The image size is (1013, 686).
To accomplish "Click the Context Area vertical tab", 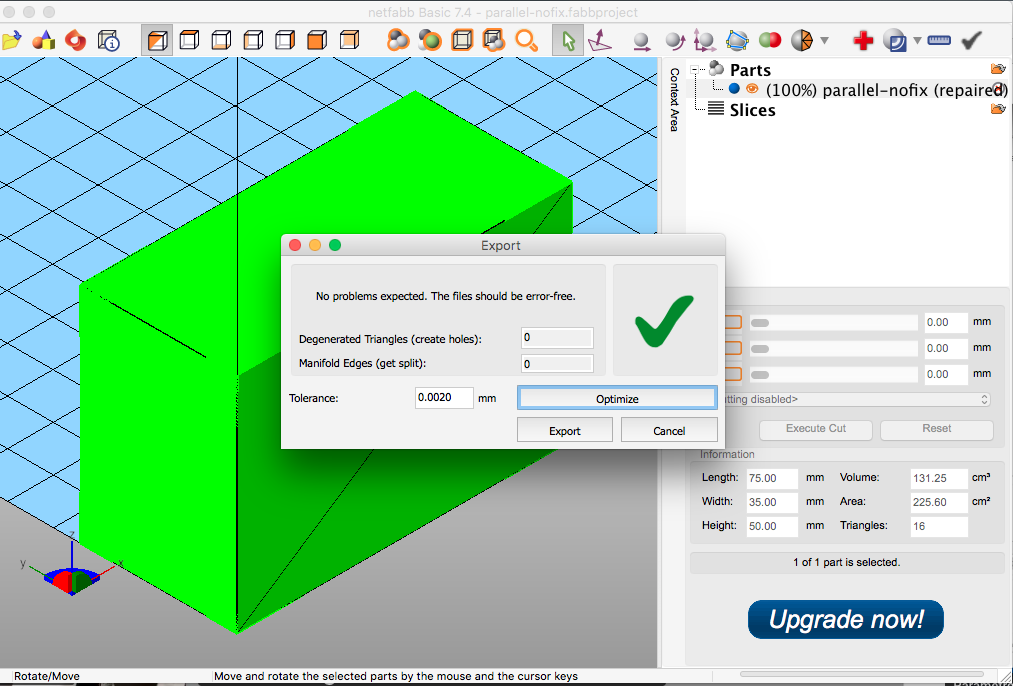I will click(x=674, y=99).
